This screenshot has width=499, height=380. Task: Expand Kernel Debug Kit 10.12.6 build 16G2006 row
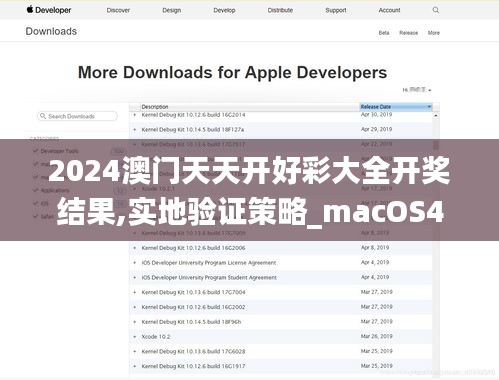coord(135,248)
